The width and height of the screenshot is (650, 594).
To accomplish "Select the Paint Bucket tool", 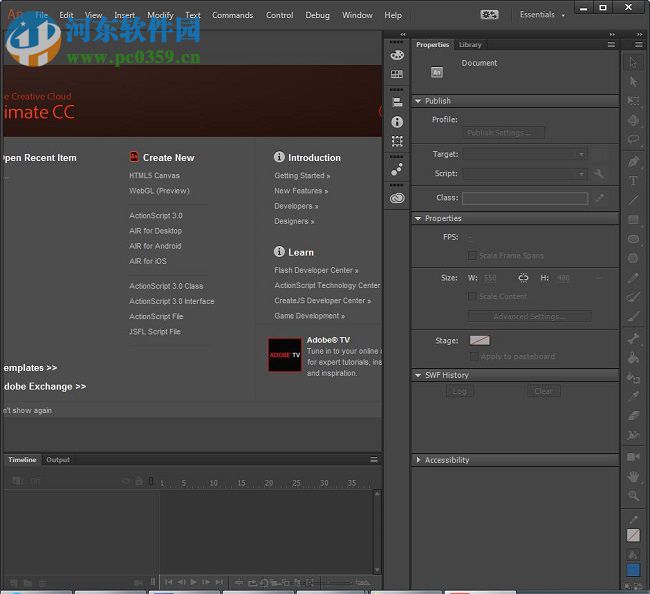I will tap(633, 358).
